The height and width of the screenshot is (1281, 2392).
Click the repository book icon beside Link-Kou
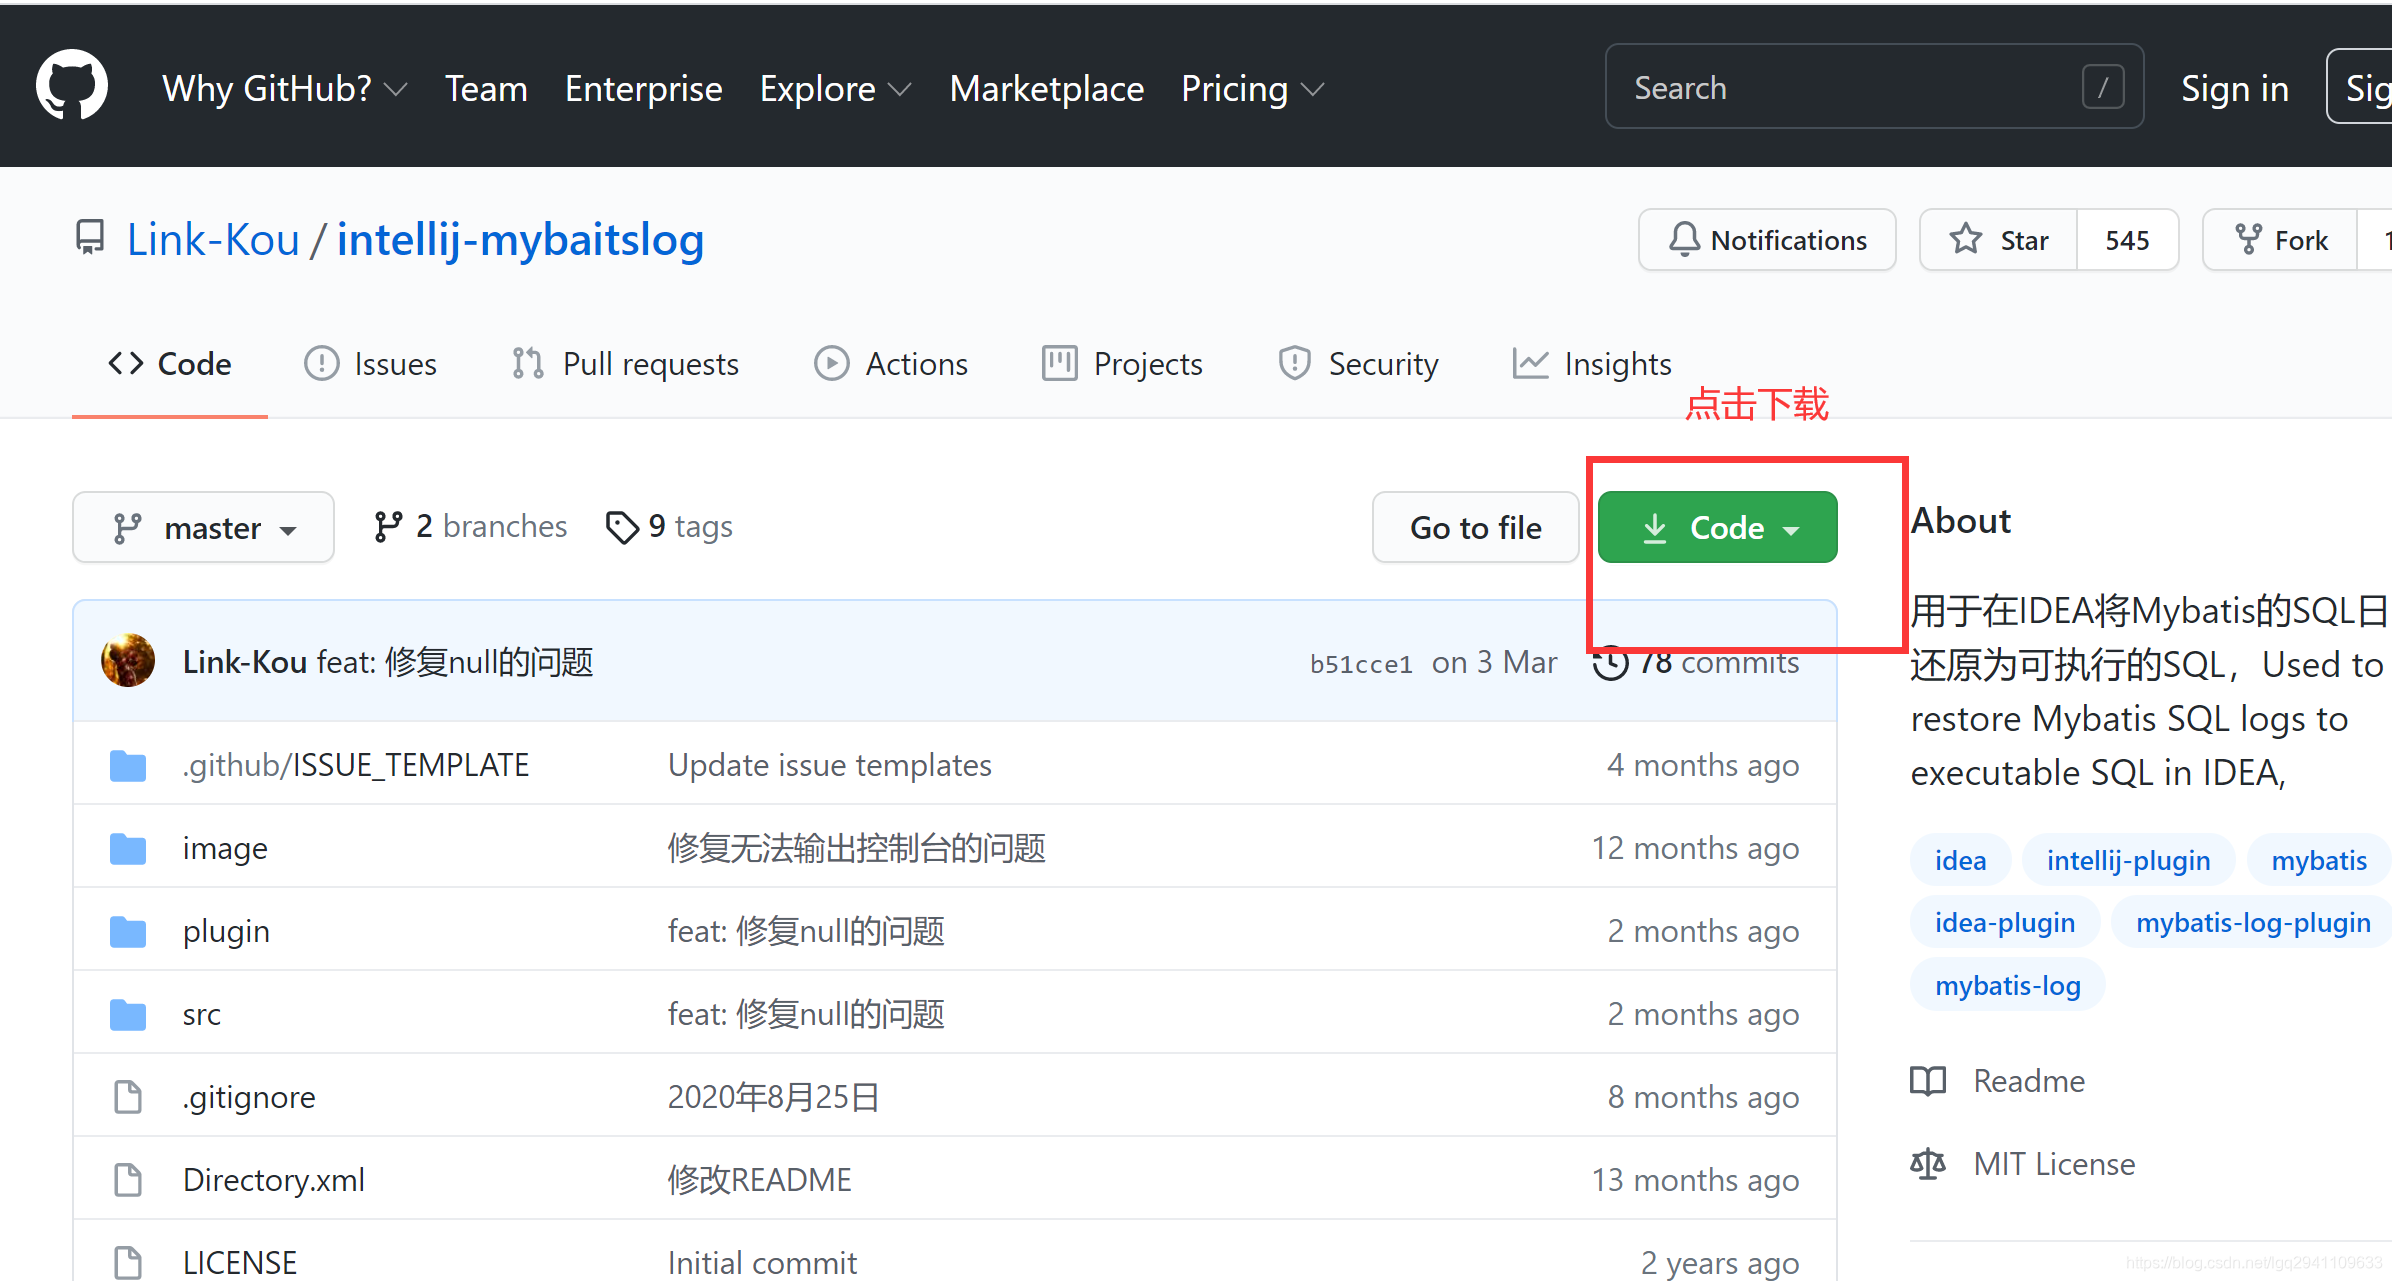[90, 238]
